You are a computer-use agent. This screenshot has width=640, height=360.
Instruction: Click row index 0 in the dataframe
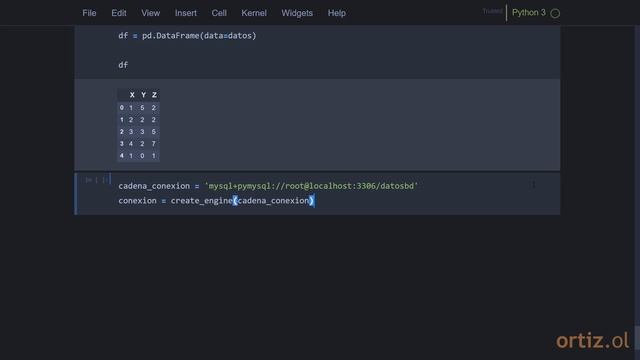pyautogui.click(x=122, y=108)
